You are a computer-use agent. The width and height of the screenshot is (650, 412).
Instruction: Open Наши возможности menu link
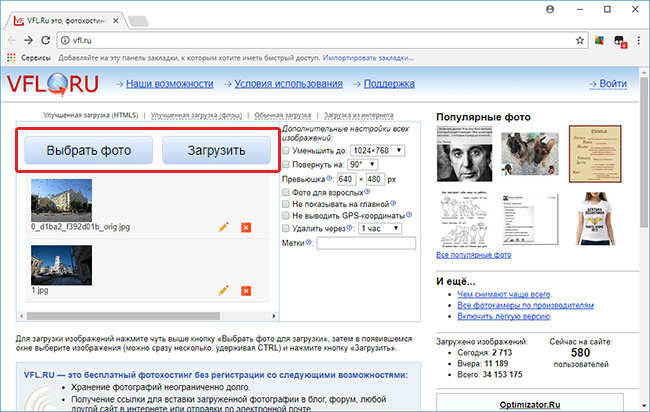pyautogui.click(x=170, y=84)
